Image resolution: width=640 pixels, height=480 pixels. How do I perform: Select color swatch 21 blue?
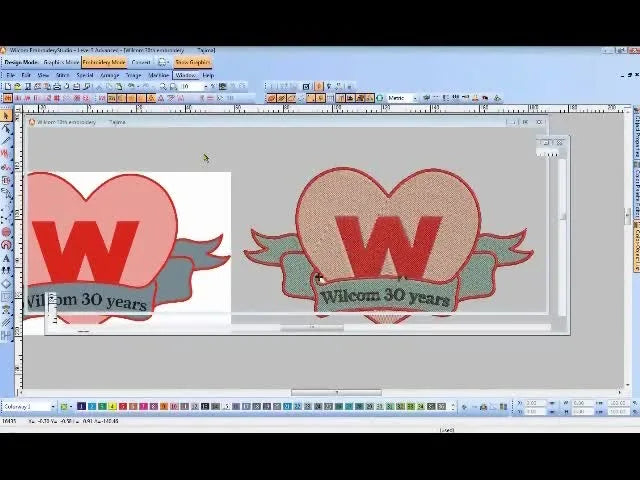pos(287,407)
